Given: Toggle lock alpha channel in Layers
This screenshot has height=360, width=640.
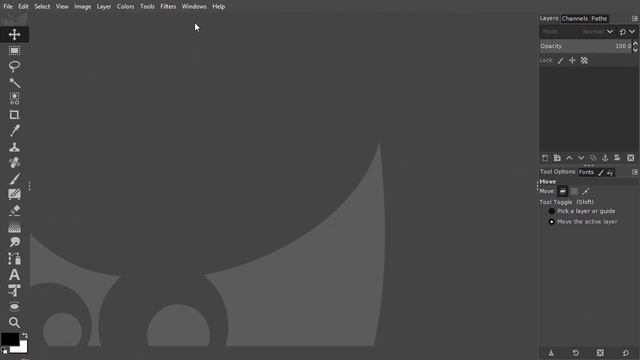Looking at the screenshot, I should point(584,60).
